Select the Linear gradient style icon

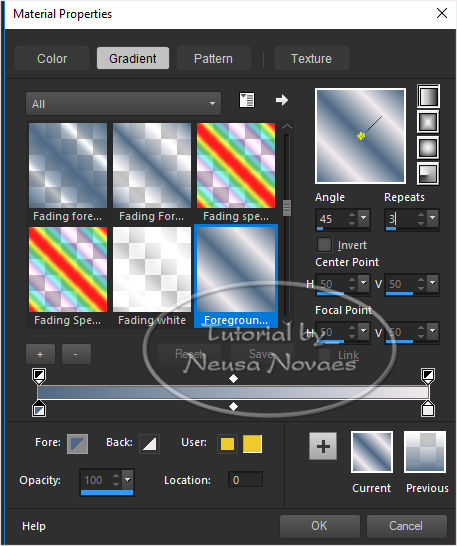[x=428, y=96]
